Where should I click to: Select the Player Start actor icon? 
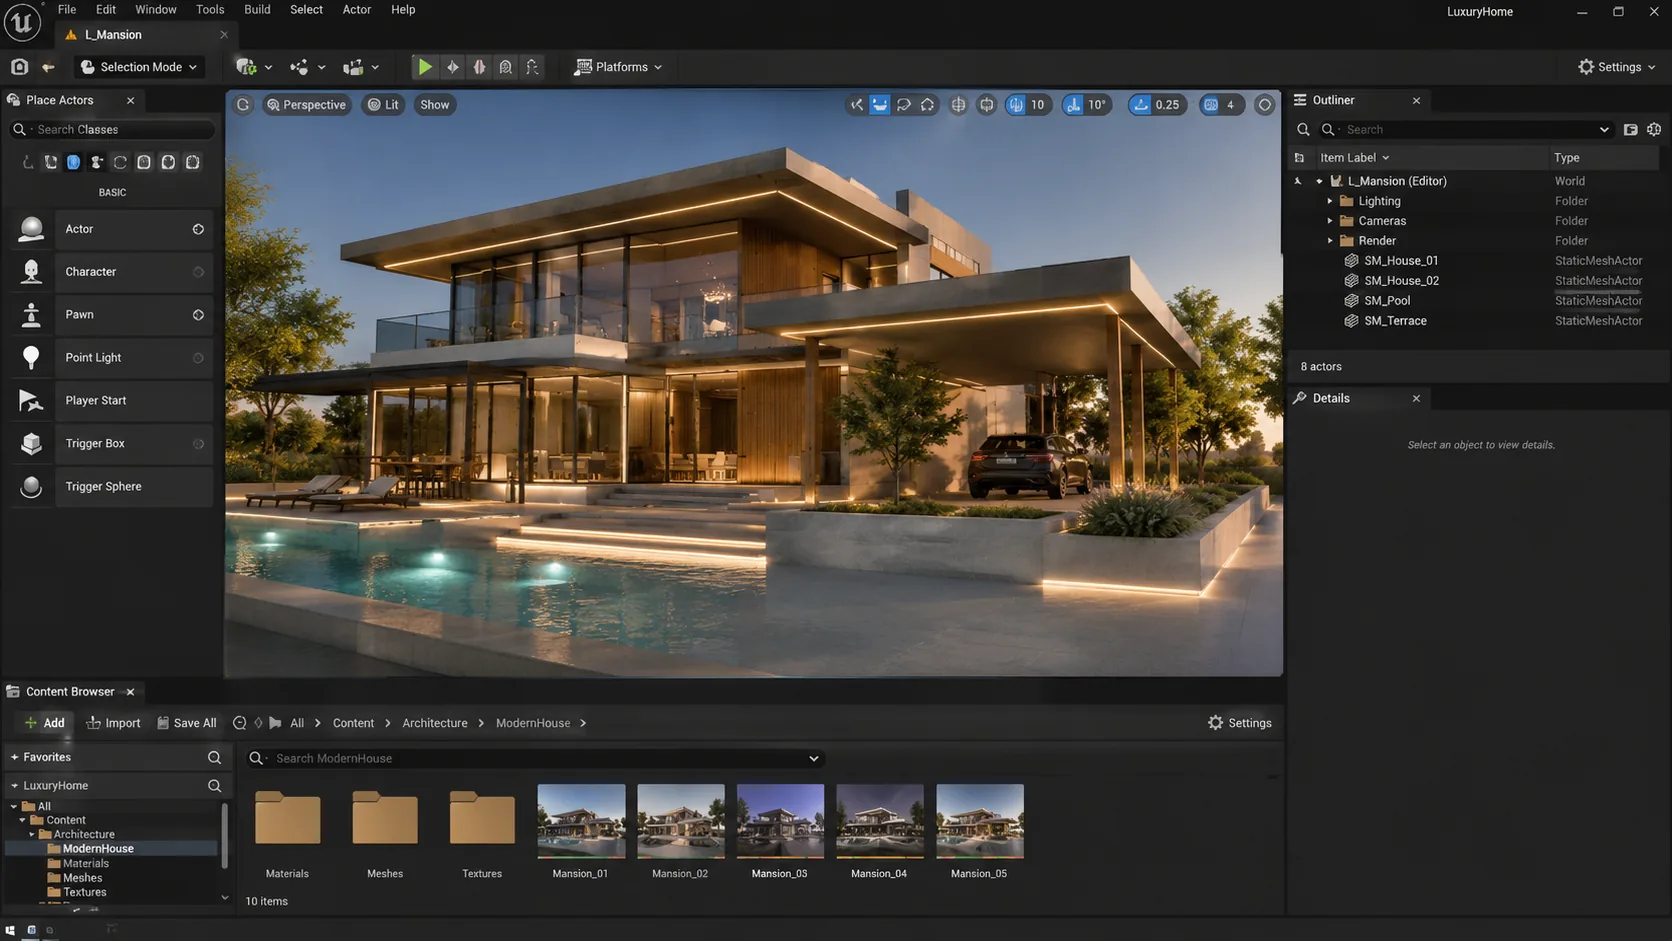tap(31, 401)
